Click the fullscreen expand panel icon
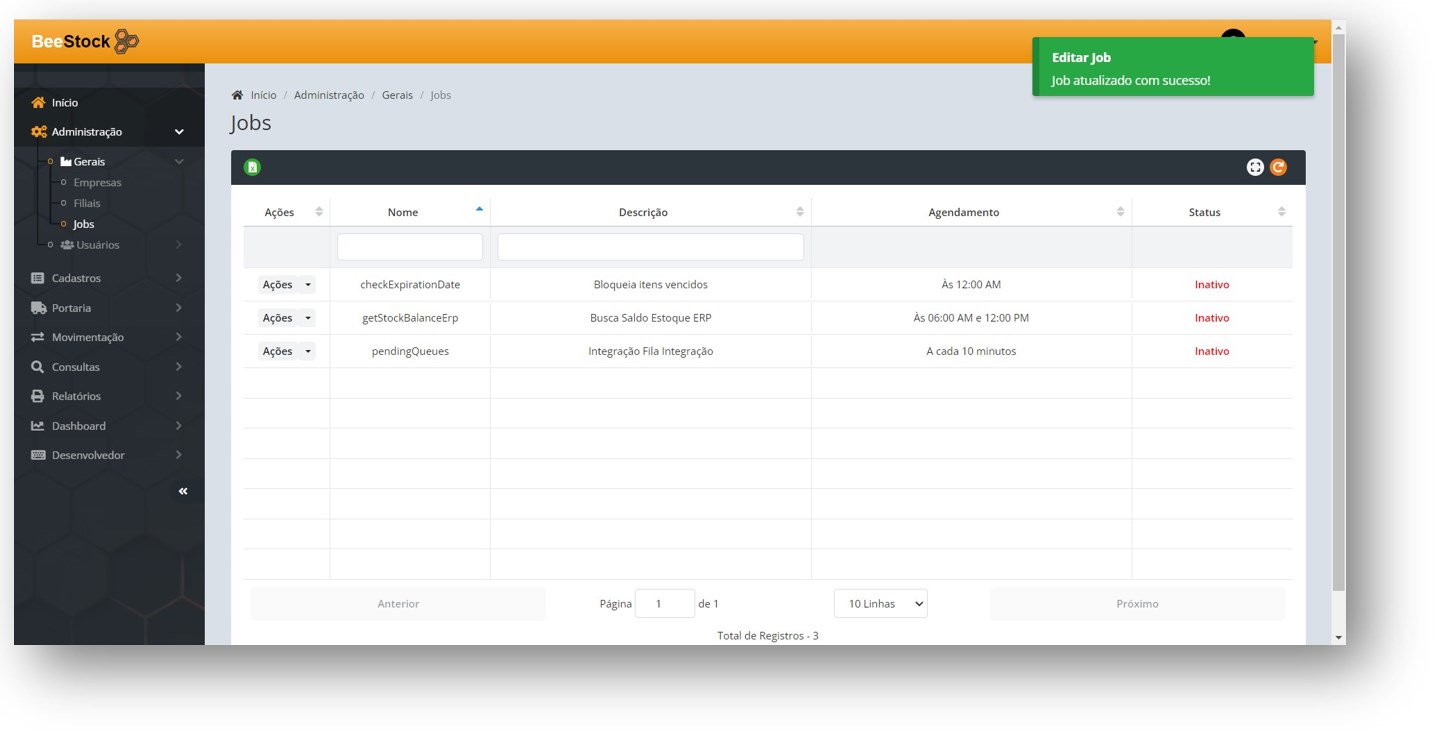The width and height of the screenshot is (1447, 748). (x=1255, y=167)
